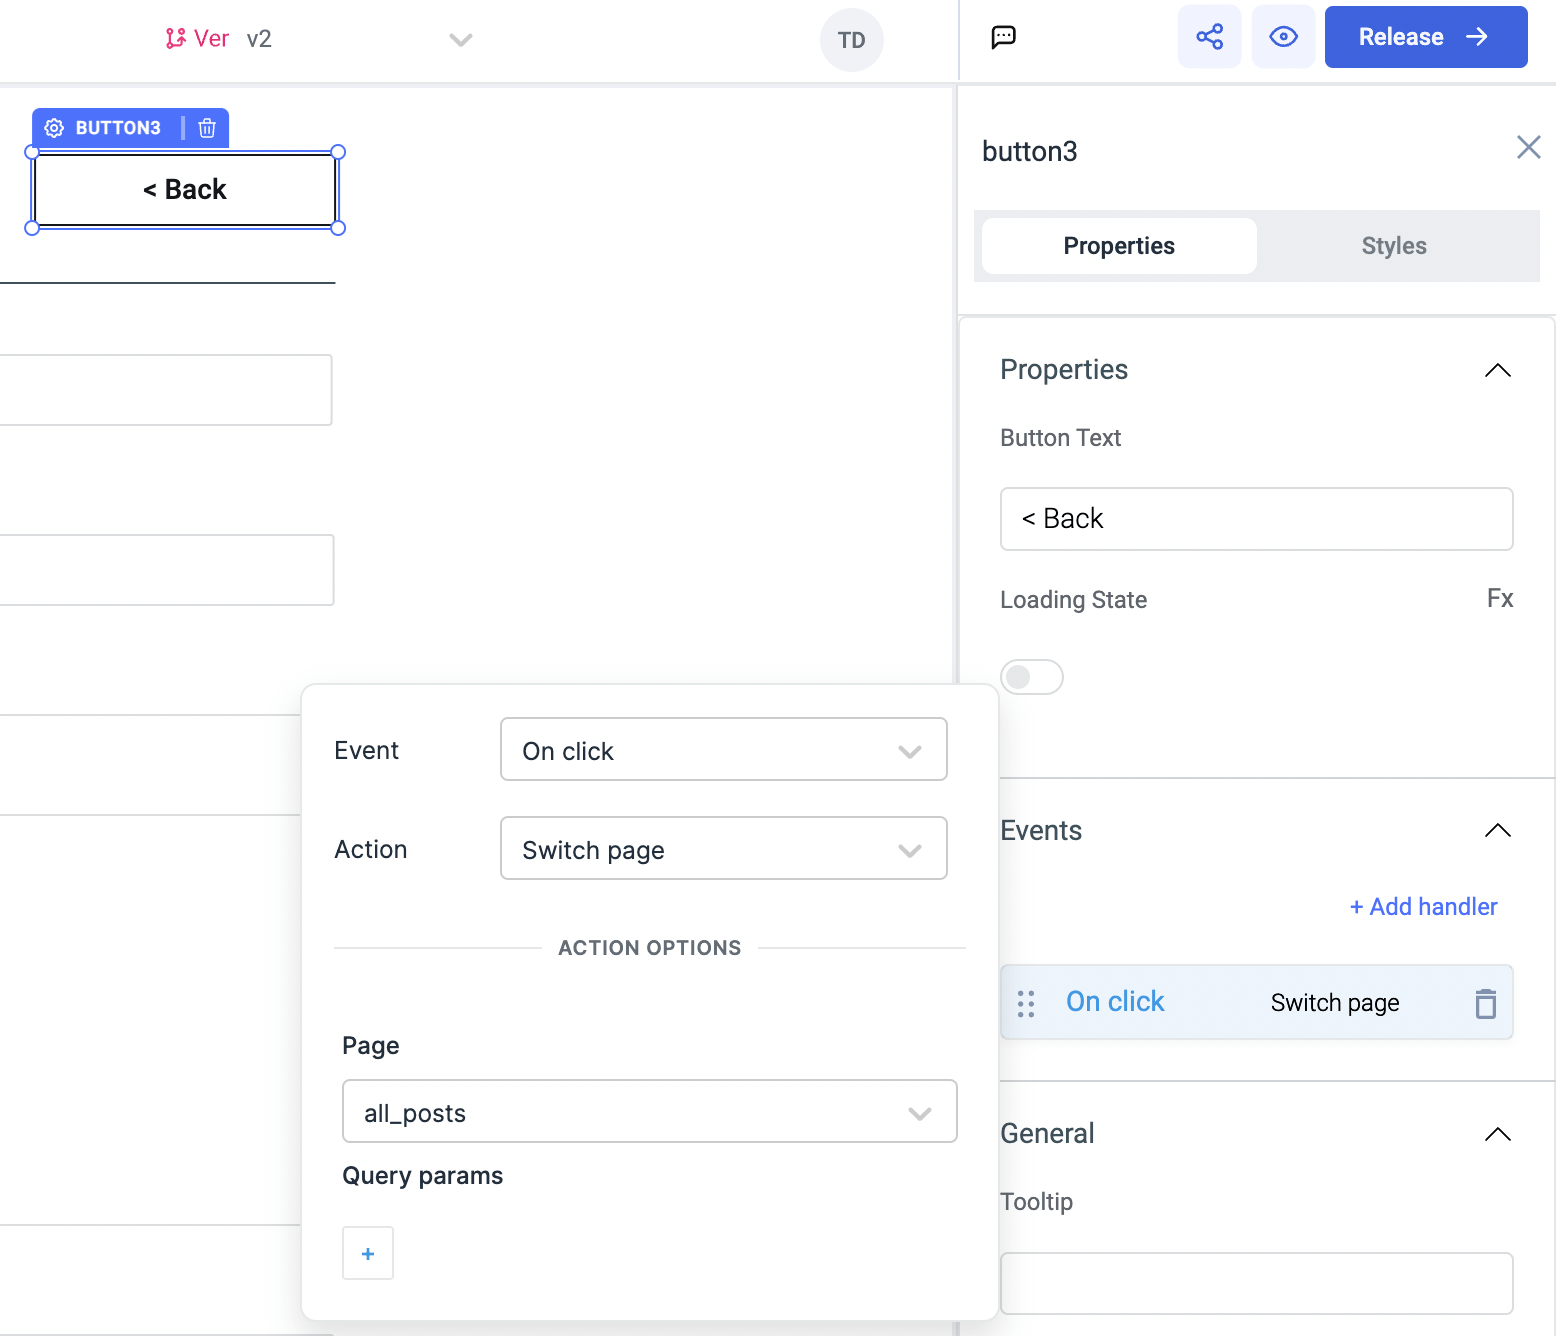Delete the On click event handler
Viewport: 1556px width, 1336px height.
[x=1485, y=1003]
